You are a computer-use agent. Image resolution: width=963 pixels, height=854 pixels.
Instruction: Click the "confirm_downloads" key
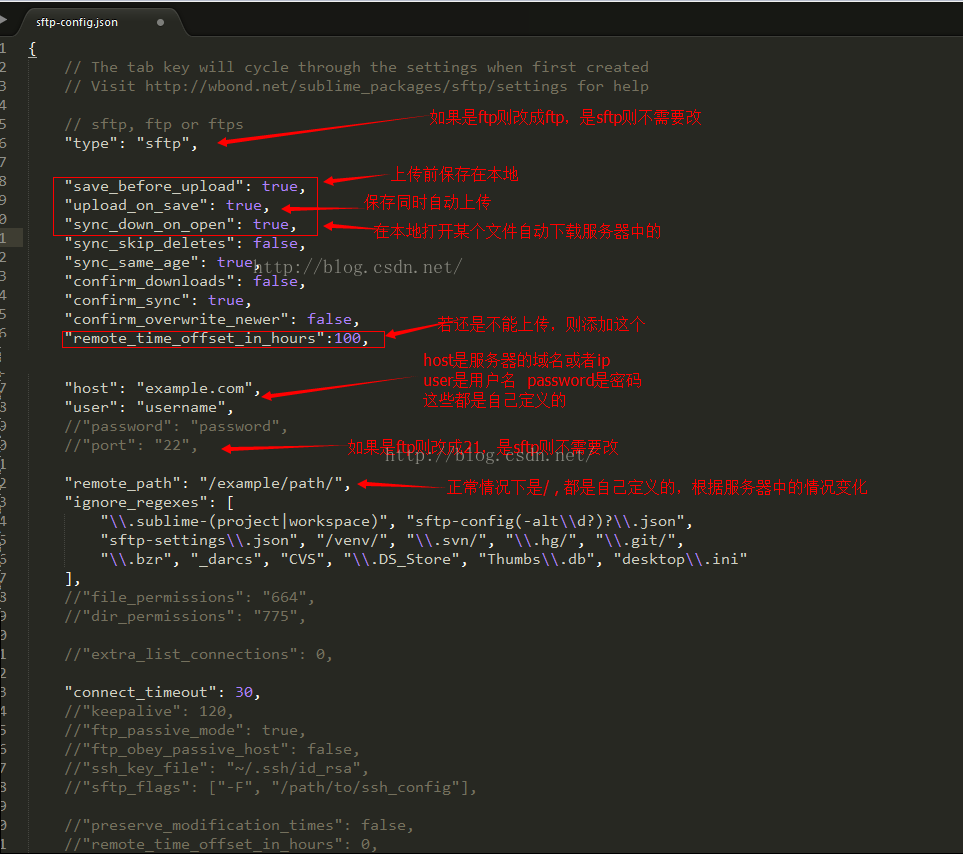coord(150,281)
